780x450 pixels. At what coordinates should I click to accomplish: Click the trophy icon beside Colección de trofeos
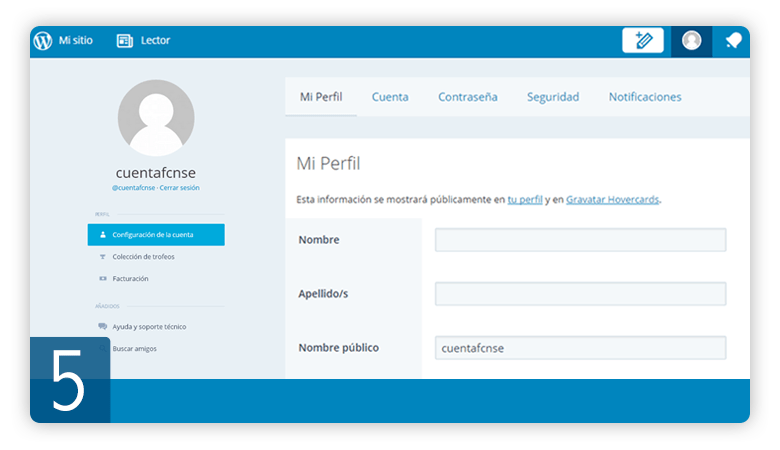103,257
